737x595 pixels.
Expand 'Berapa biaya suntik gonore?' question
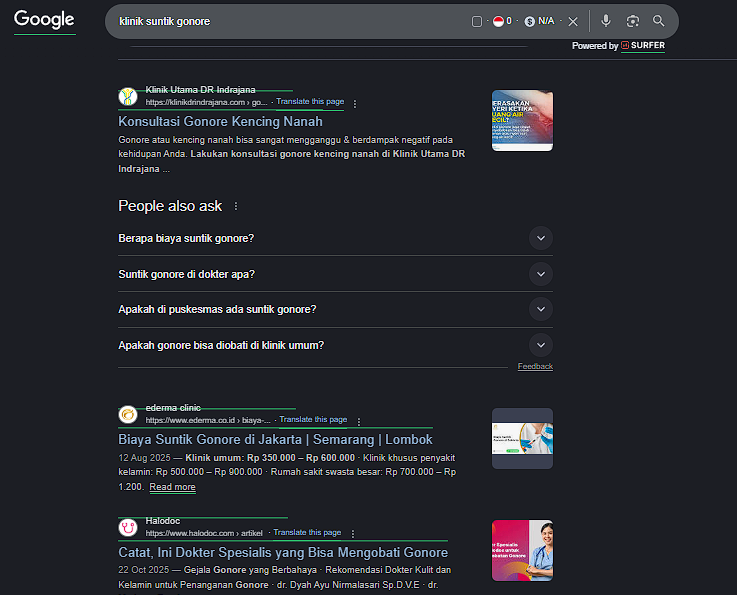[x=540, y=238]
